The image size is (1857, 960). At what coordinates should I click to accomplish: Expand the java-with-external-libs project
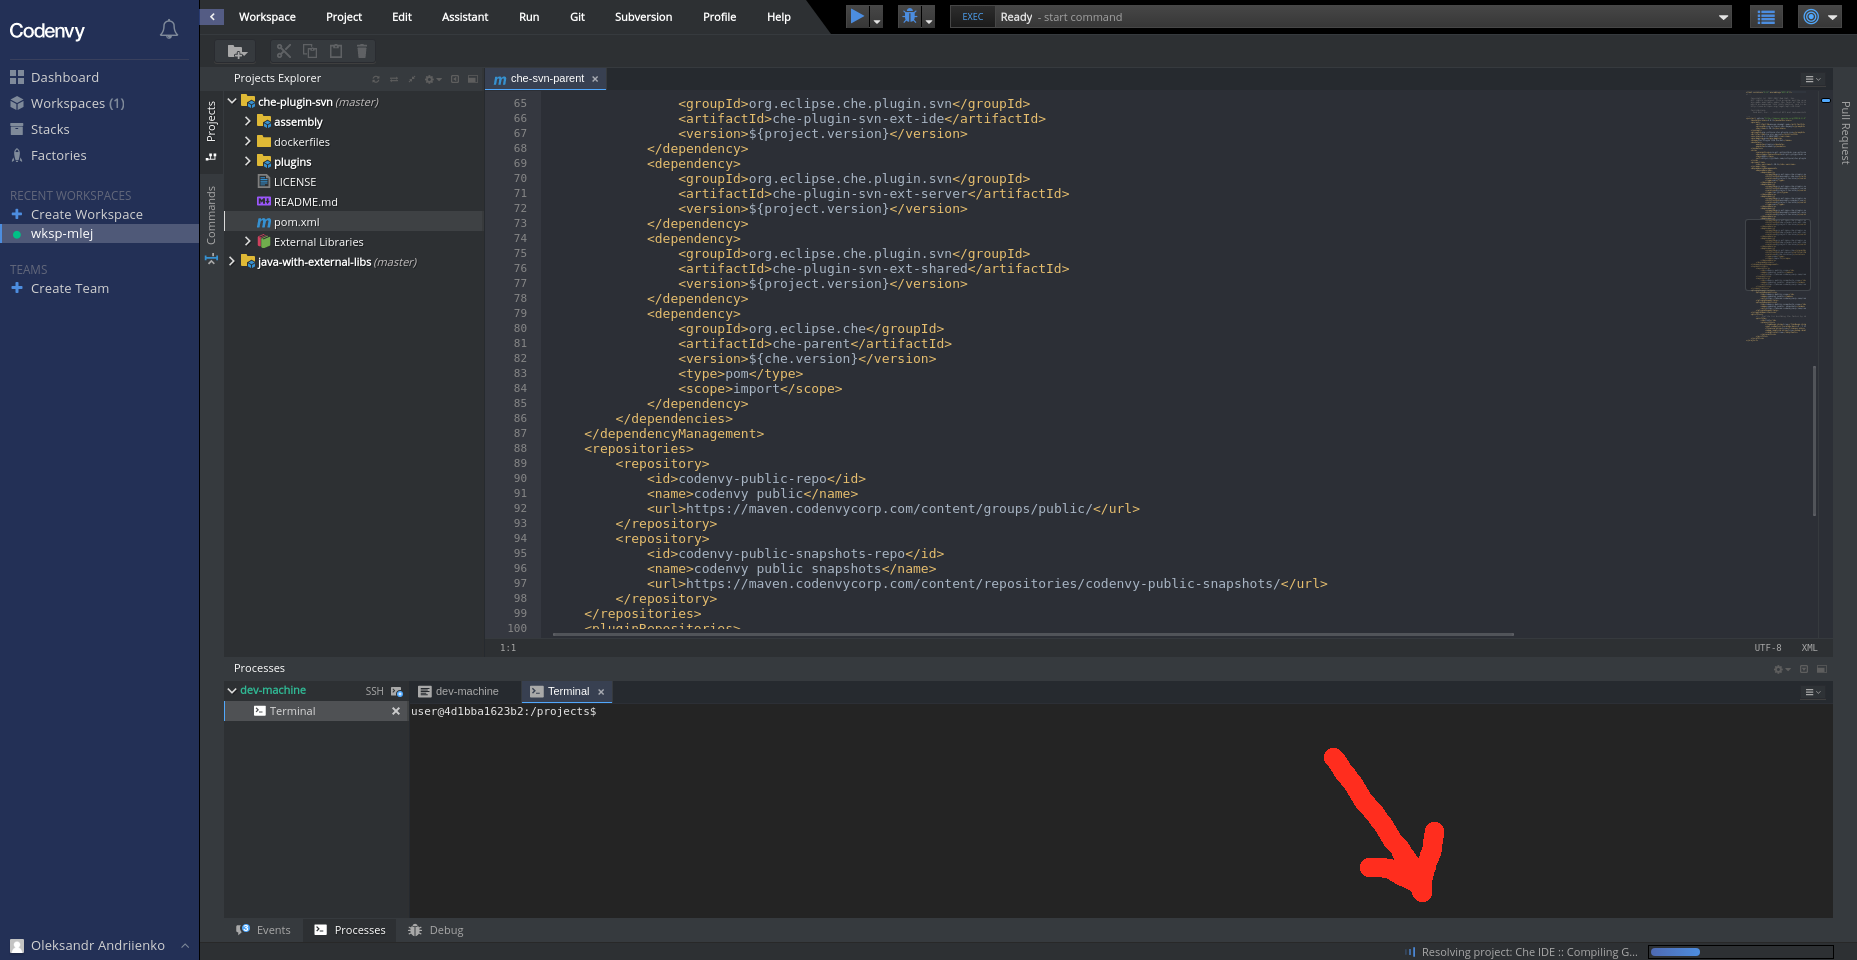(x=232, y=261)
